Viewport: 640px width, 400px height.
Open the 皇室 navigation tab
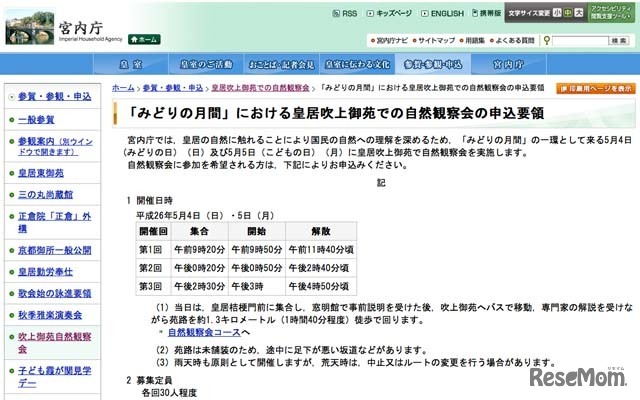(131, 64)
